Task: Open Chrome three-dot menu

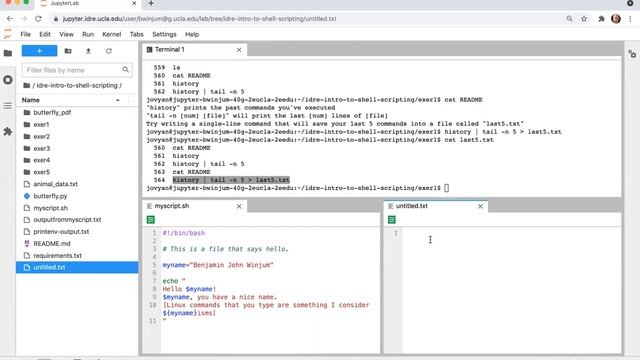Action: click(x=631, y=19)
